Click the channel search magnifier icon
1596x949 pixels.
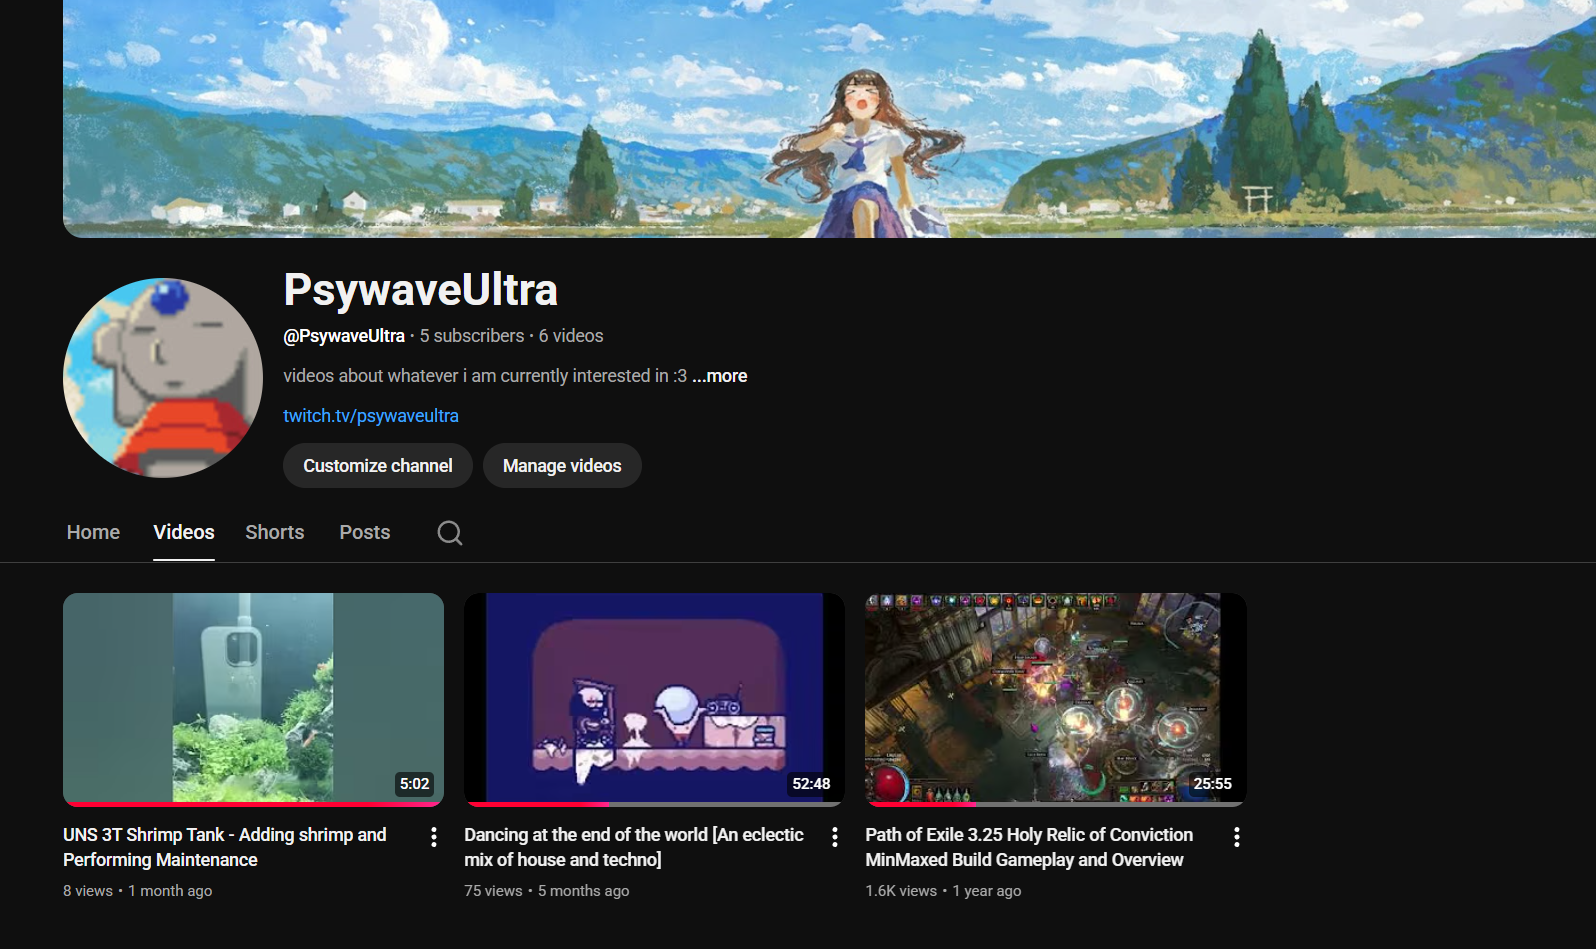point(449,533)
